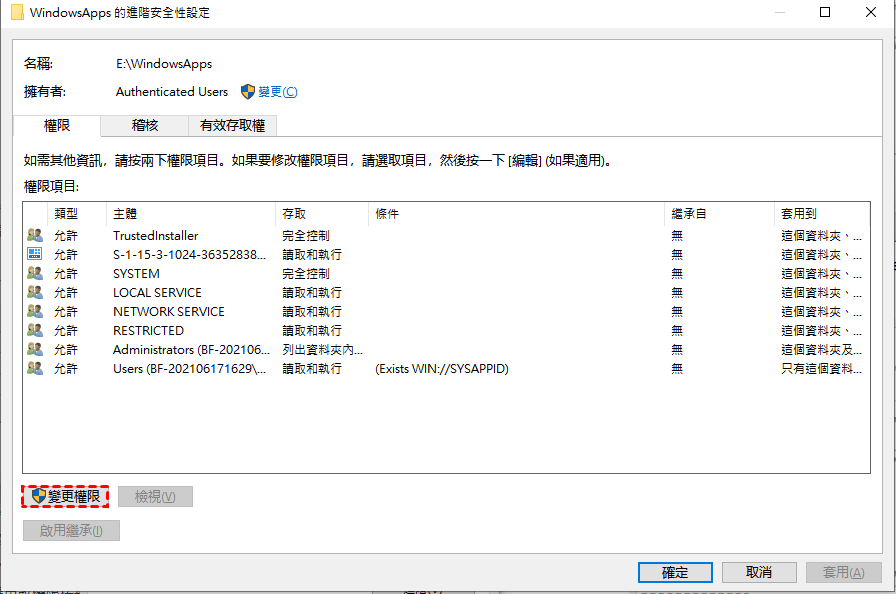Confirm with the 確定 button
The width and height of the screenshot is (896, 594).
(675, 572)
